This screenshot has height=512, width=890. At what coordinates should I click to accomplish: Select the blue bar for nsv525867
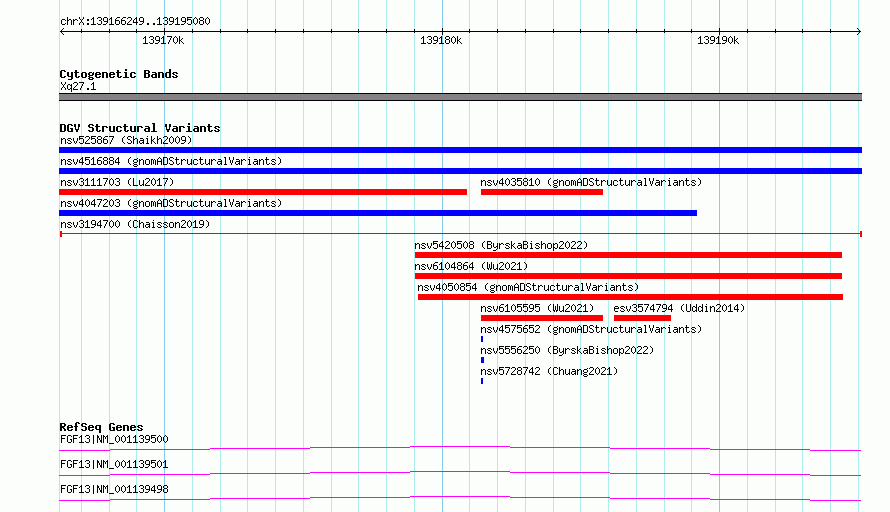(460, 150)
